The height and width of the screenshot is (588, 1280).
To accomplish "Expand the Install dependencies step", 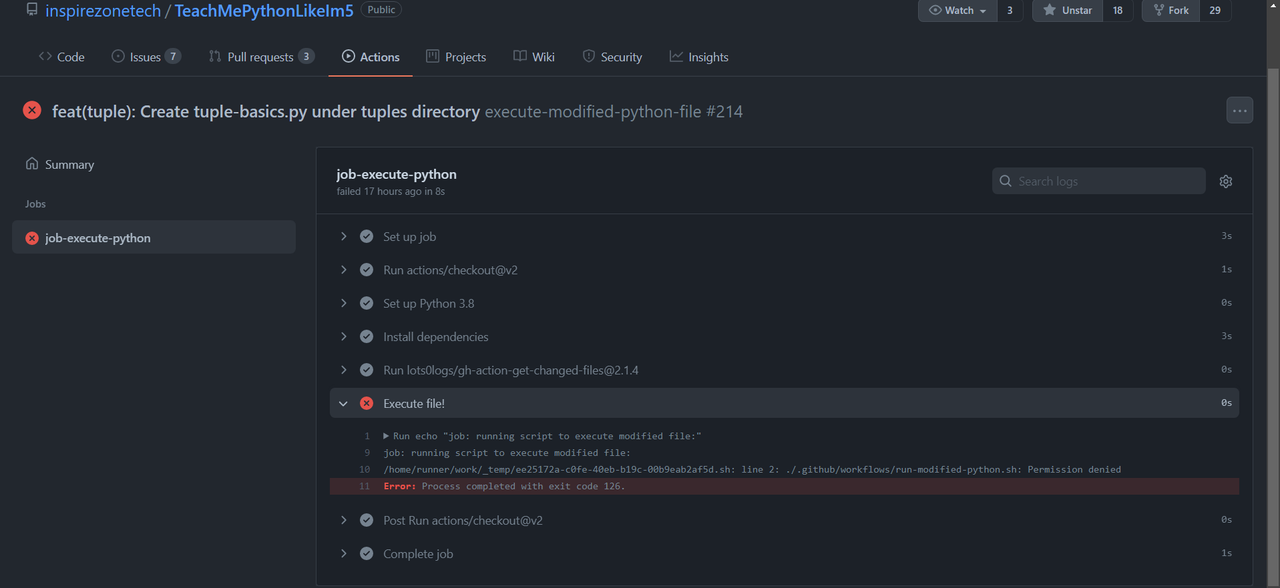I will [784, 337].
